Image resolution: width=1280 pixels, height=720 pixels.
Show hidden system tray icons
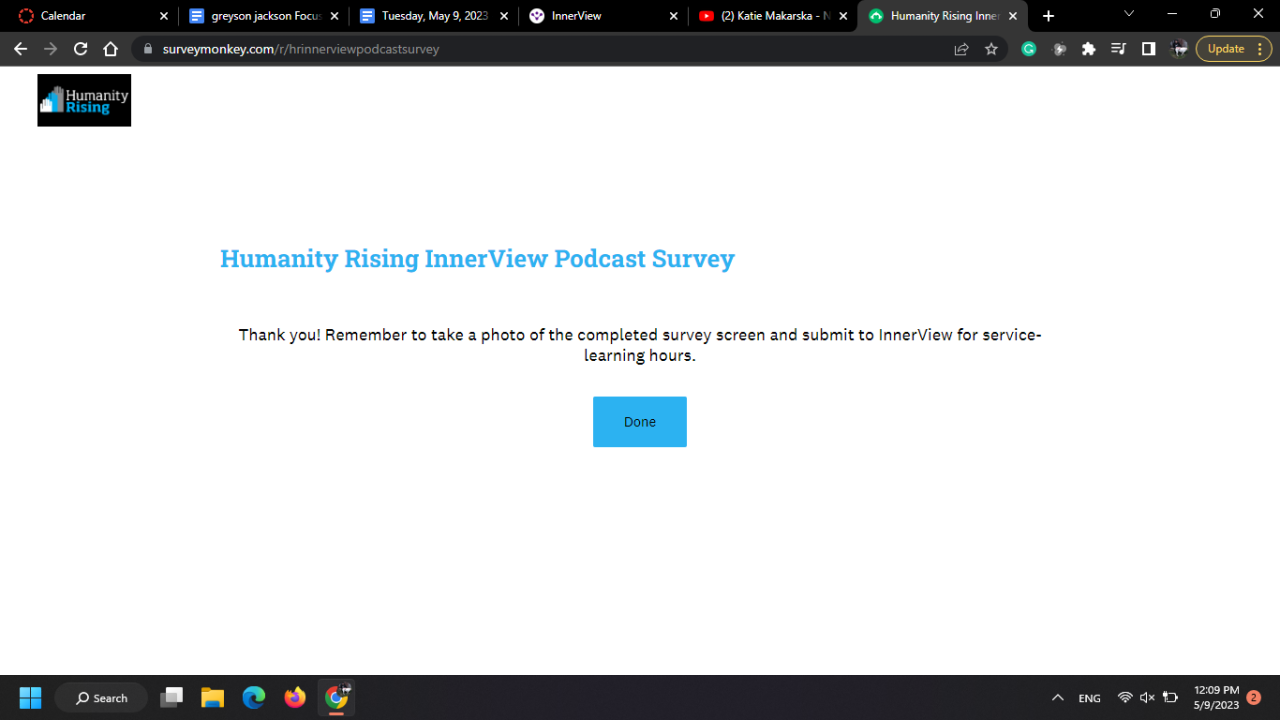[1057, 698]
